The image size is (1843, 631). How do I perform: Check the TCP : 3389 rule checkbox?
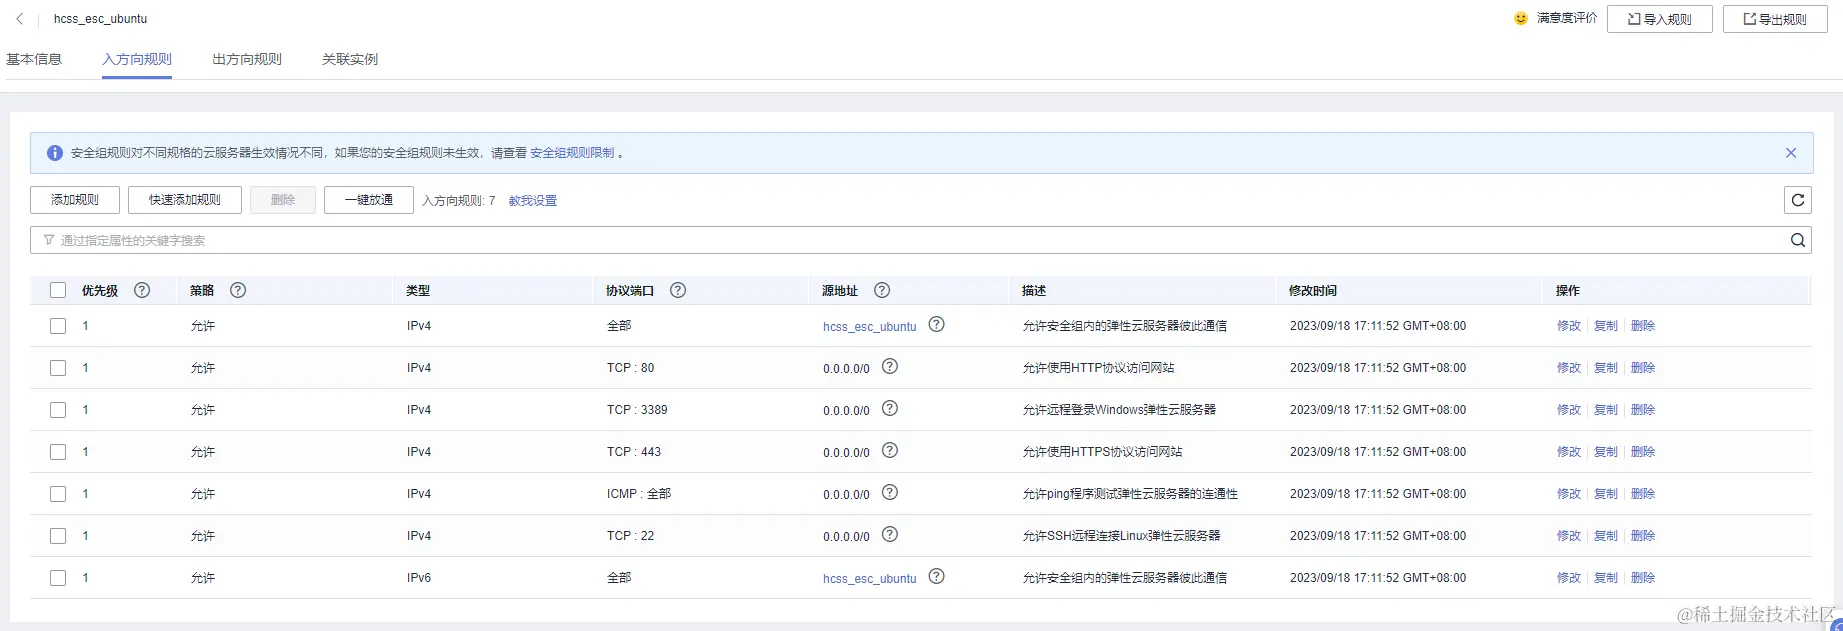[58, 410]
